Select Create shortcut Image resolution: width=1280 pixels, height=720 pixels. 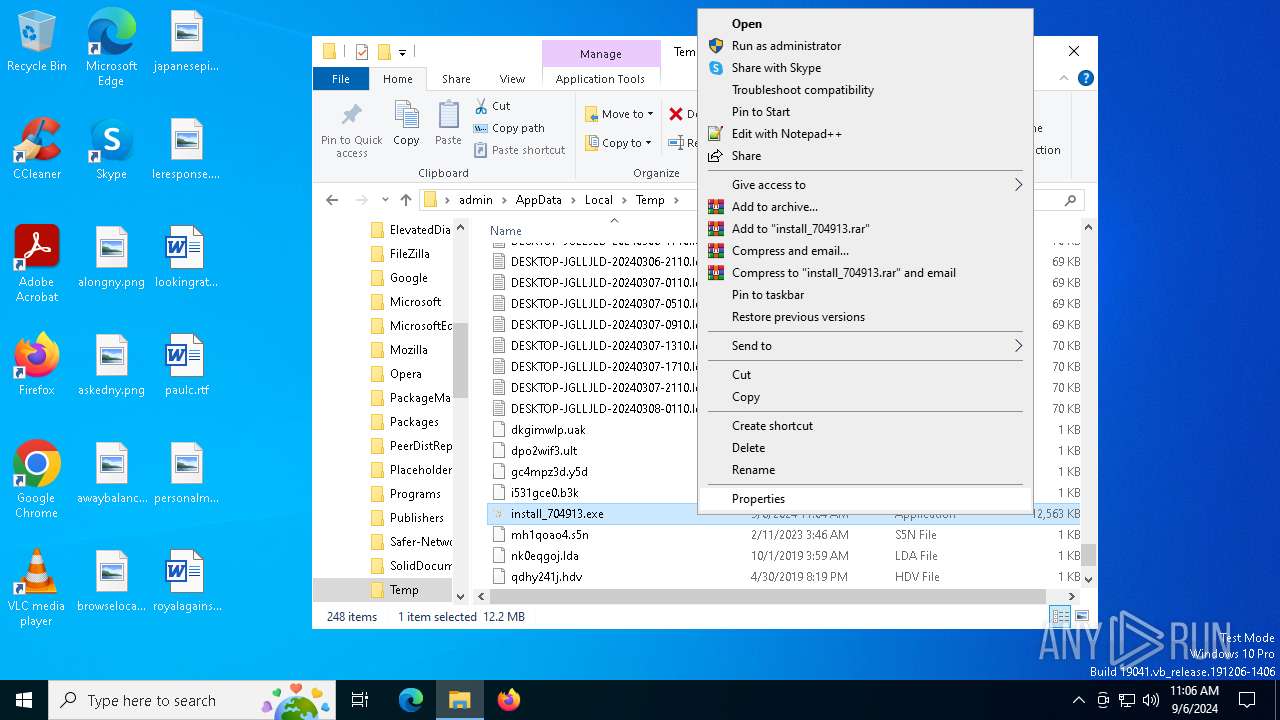865,425
